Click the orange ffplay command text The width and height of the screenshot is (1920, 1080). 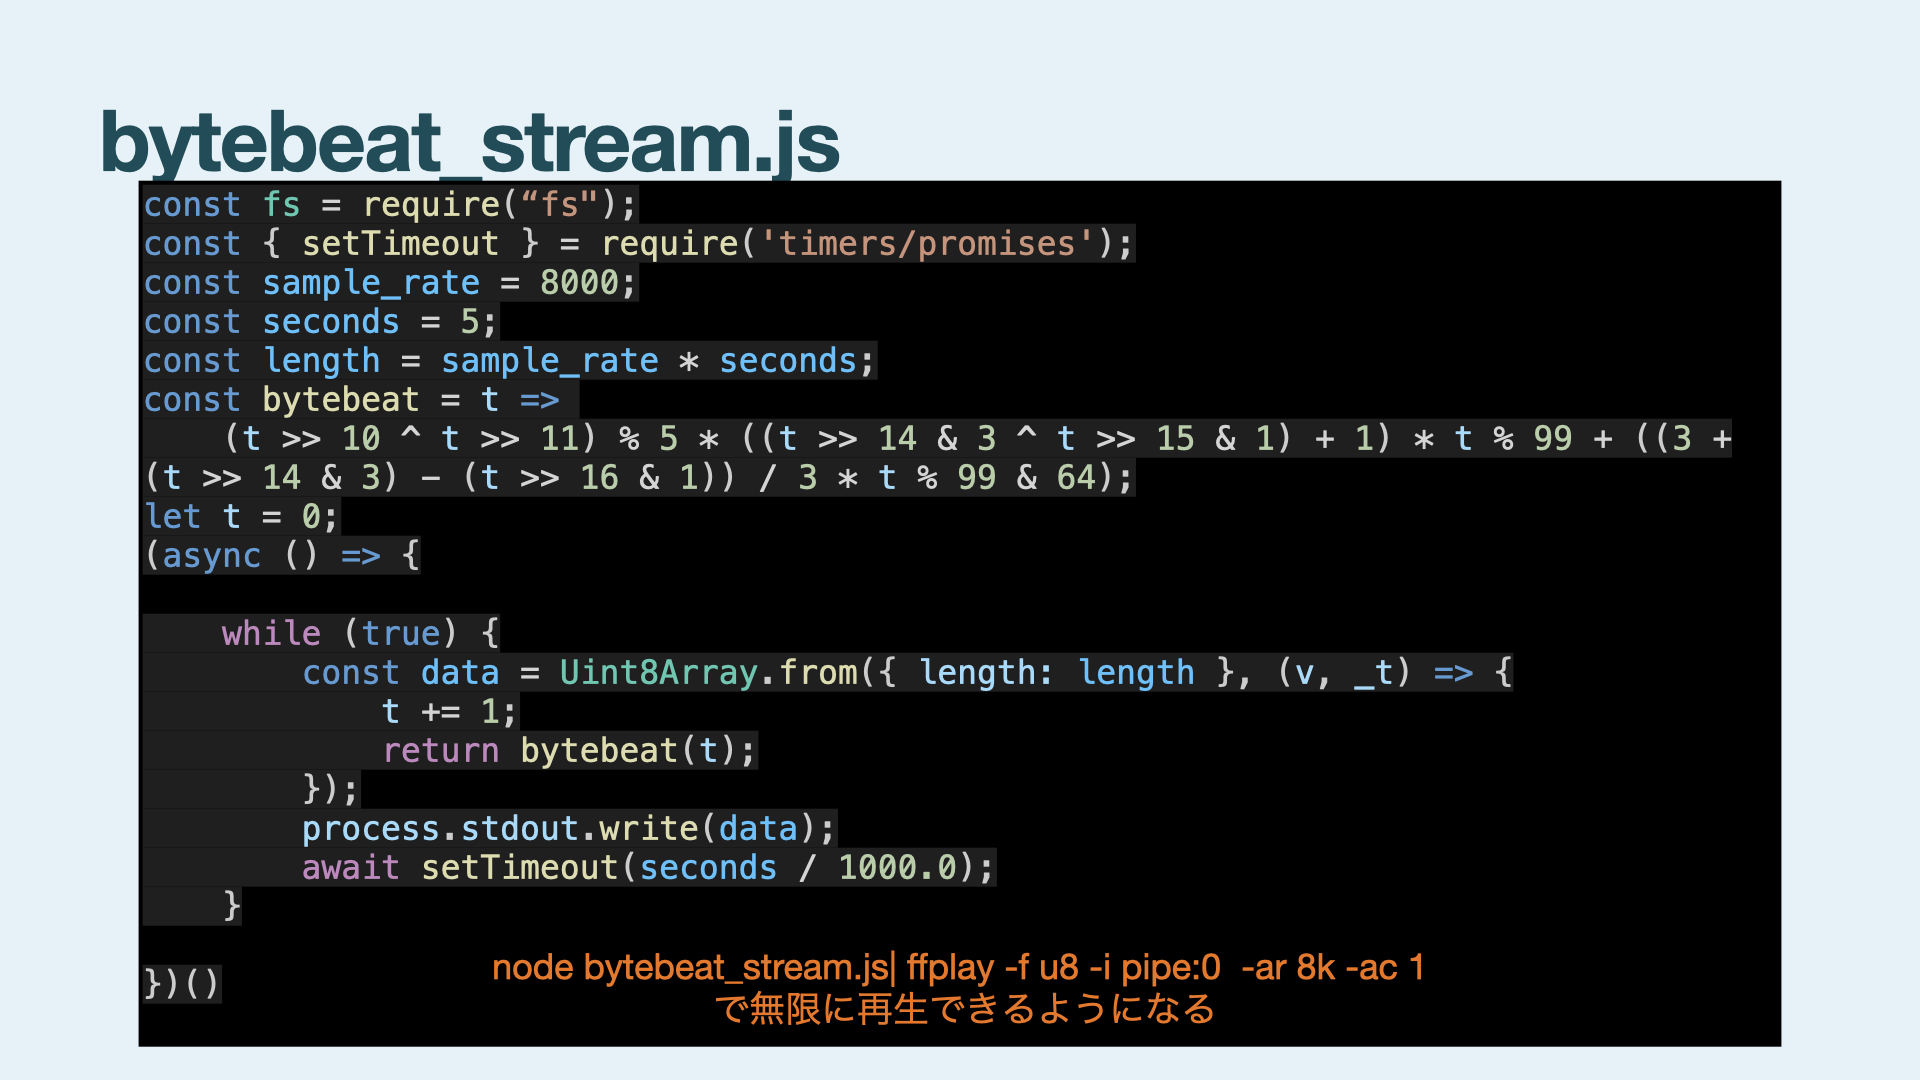pos(957,968)
